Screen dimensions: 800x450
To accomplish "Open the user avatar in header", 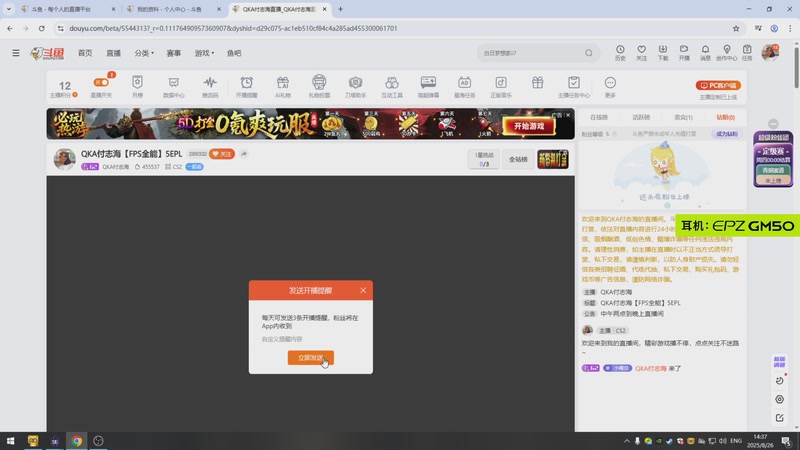I will [770, 53].
